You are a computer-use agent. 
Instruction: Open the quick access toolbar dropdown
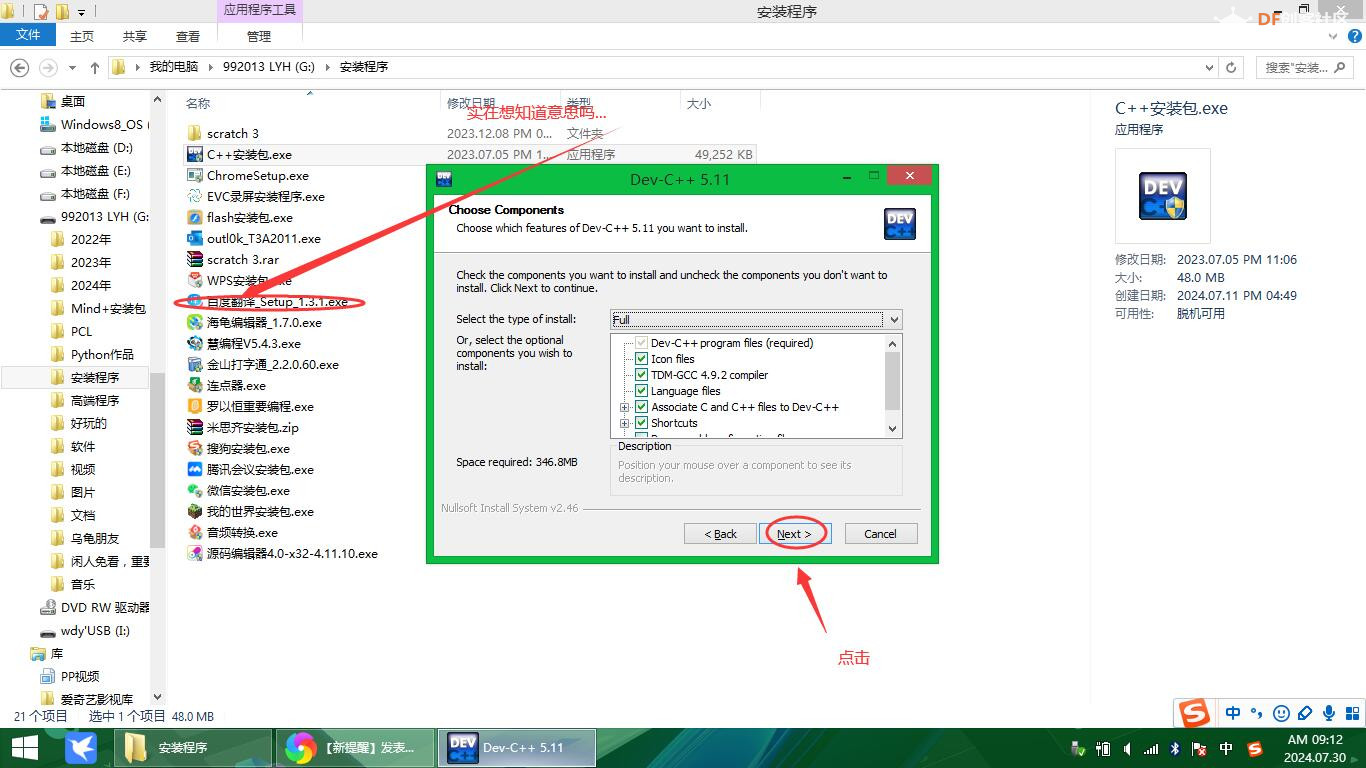pyautogui.click(x=82, y=13)
